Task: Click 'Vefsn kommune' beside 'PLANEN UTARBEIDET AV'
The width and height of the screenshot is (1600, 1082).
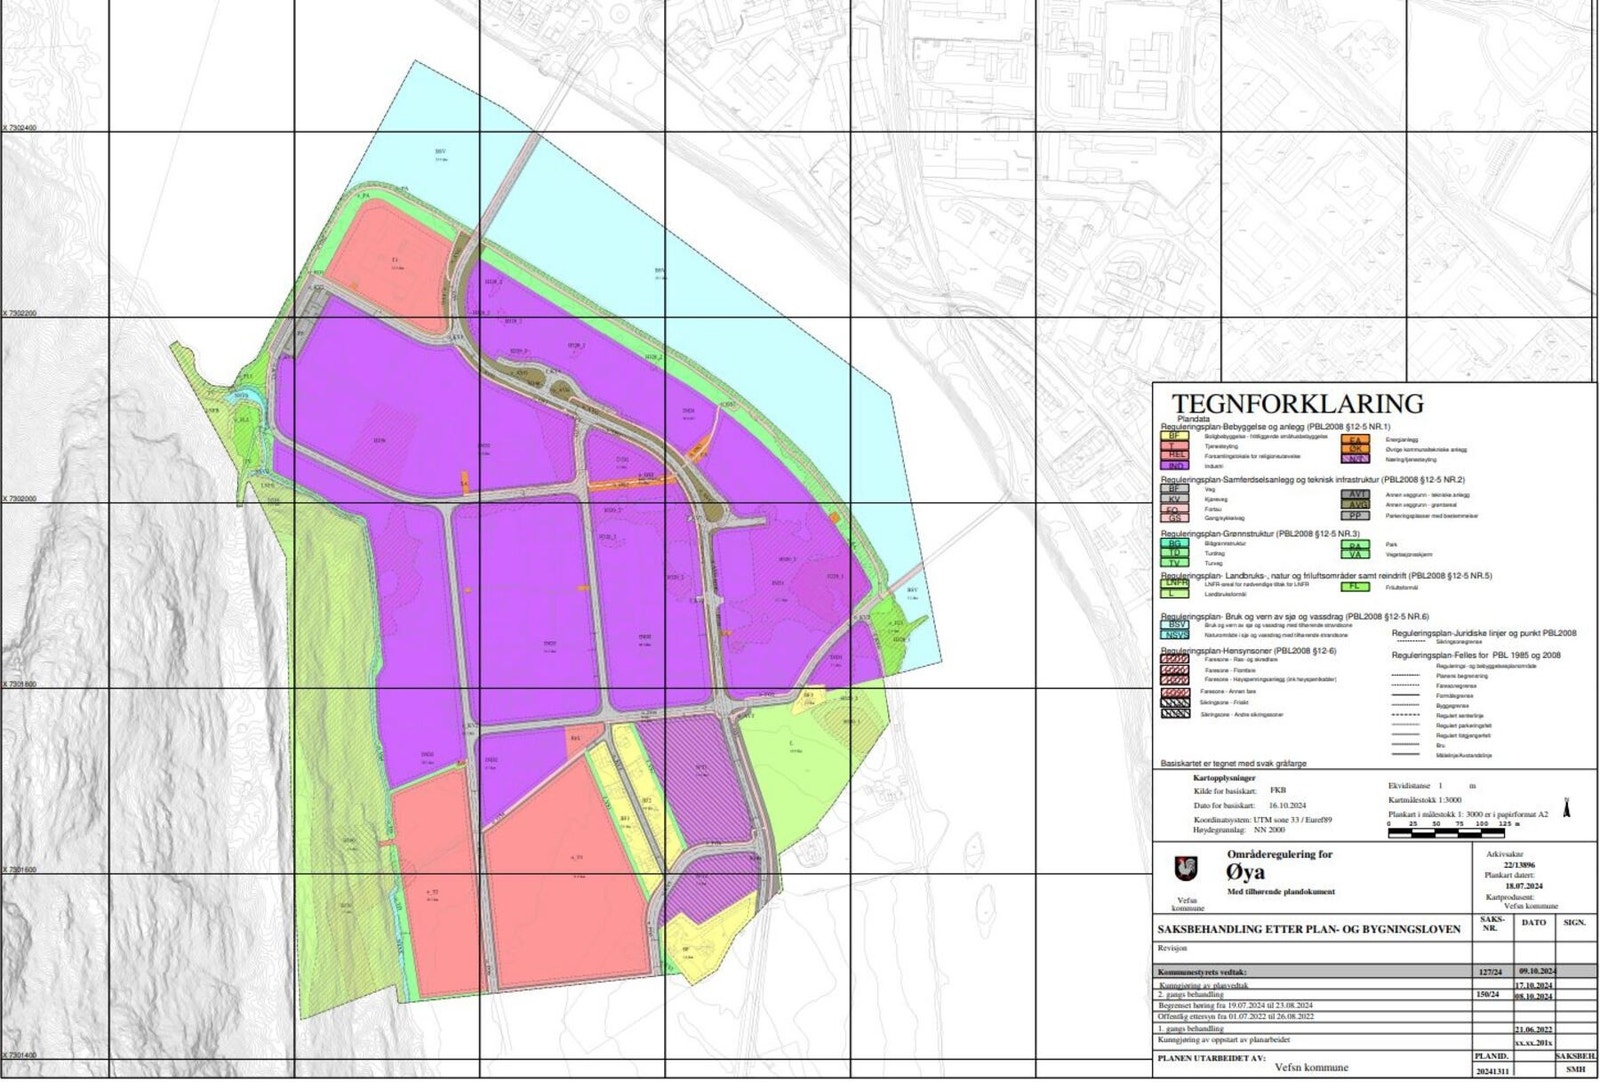Action: point(1311,1068)
